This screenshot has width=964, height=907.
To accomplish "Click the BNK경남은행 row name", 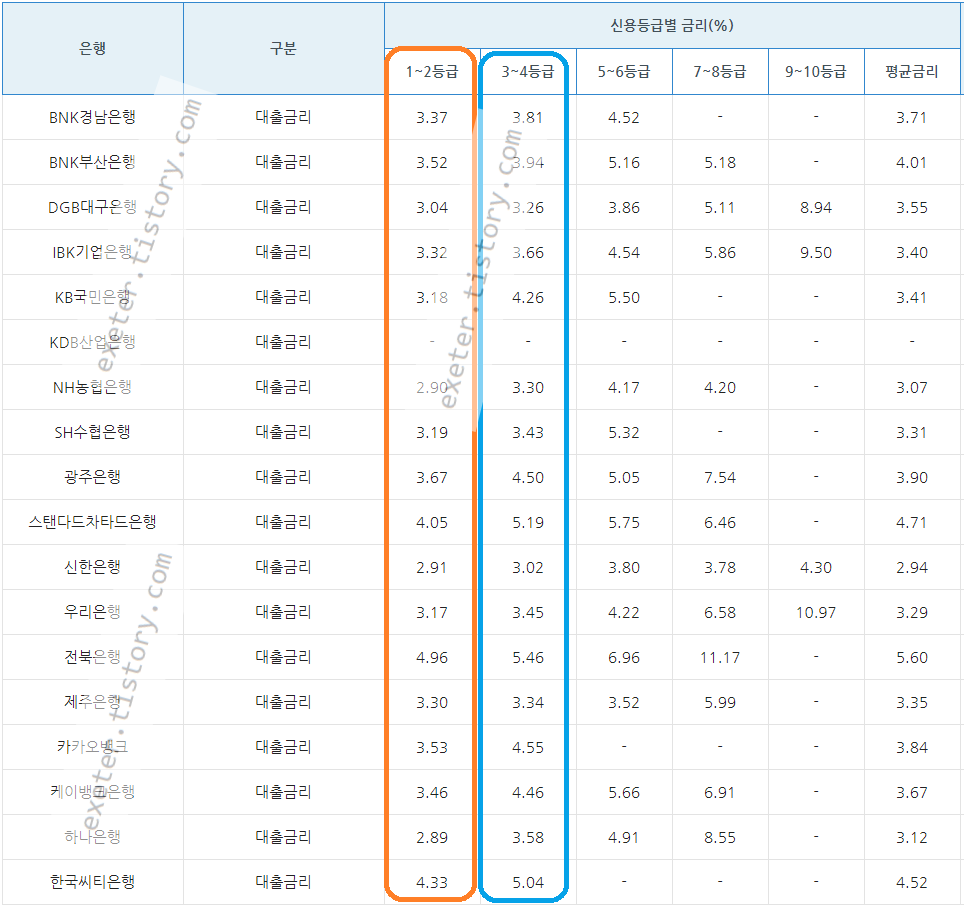I will 92,117.
